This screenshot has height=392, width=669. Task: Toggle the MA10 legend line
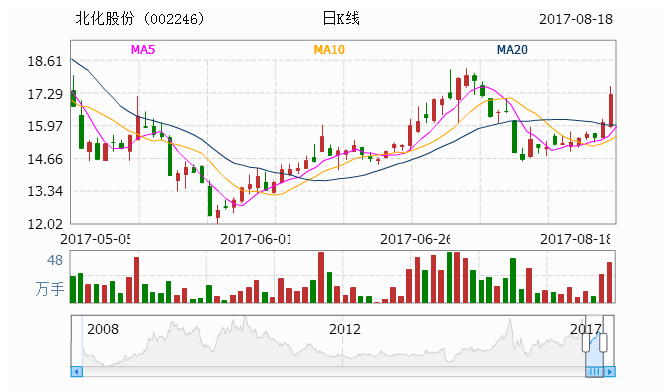pyautogui.click(x=329, y=50)
